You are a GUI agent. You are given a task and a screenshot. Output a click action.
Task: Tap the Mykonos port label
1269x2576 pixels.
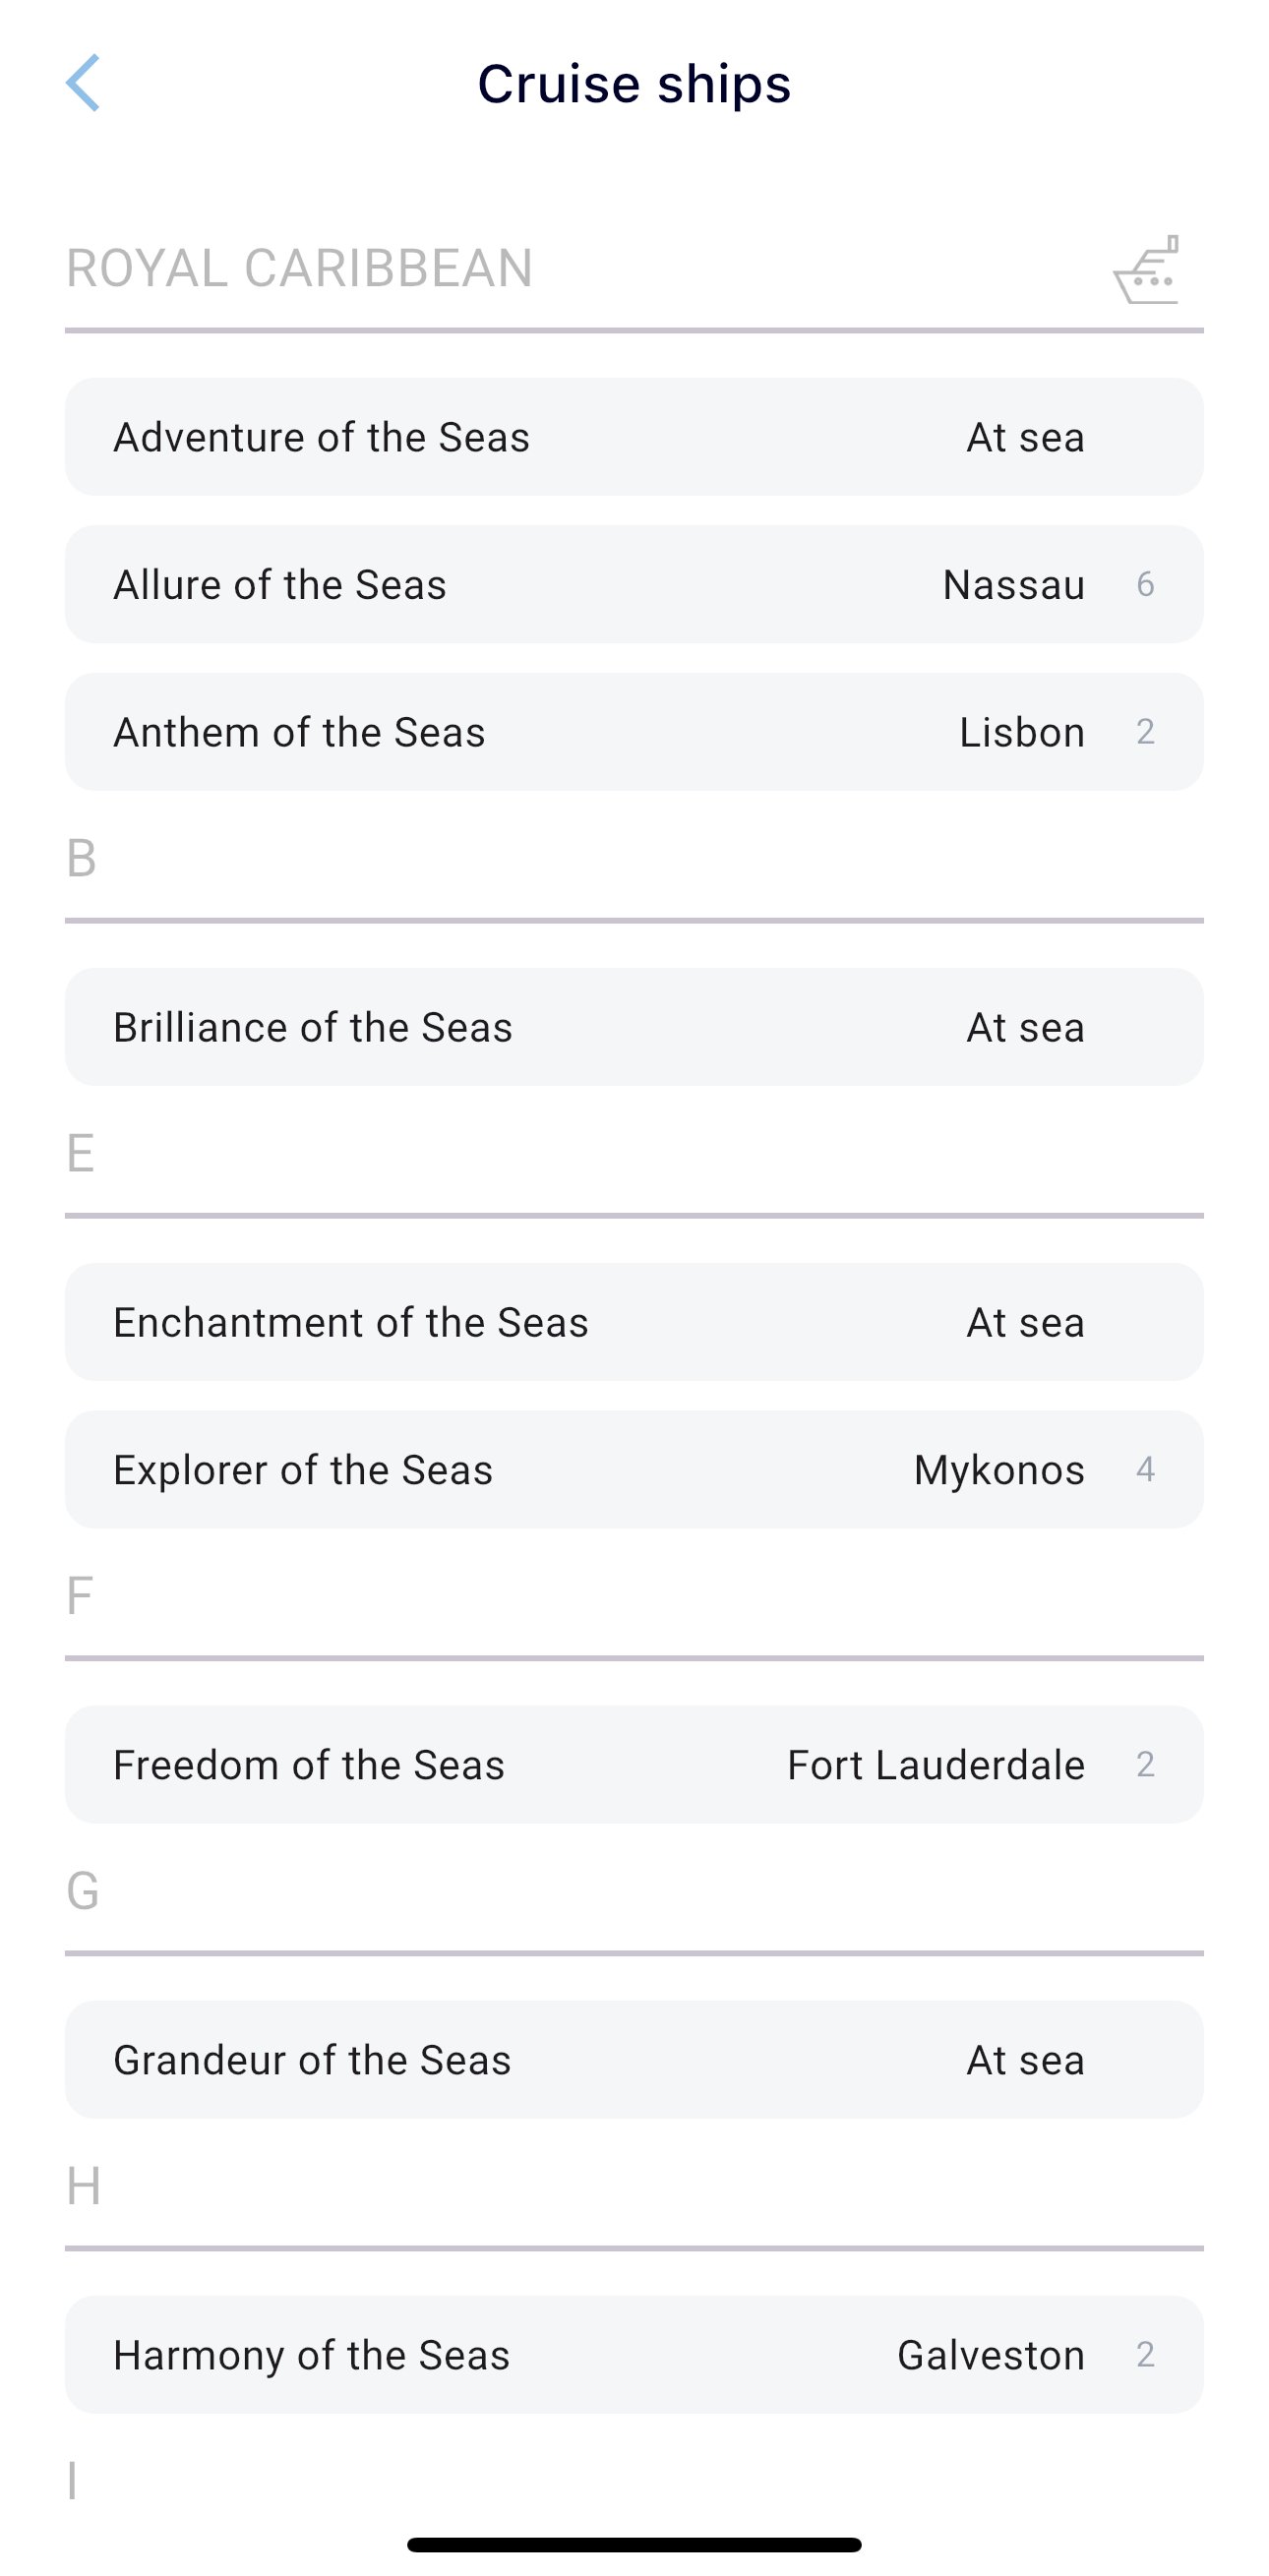pos(998,1470)
